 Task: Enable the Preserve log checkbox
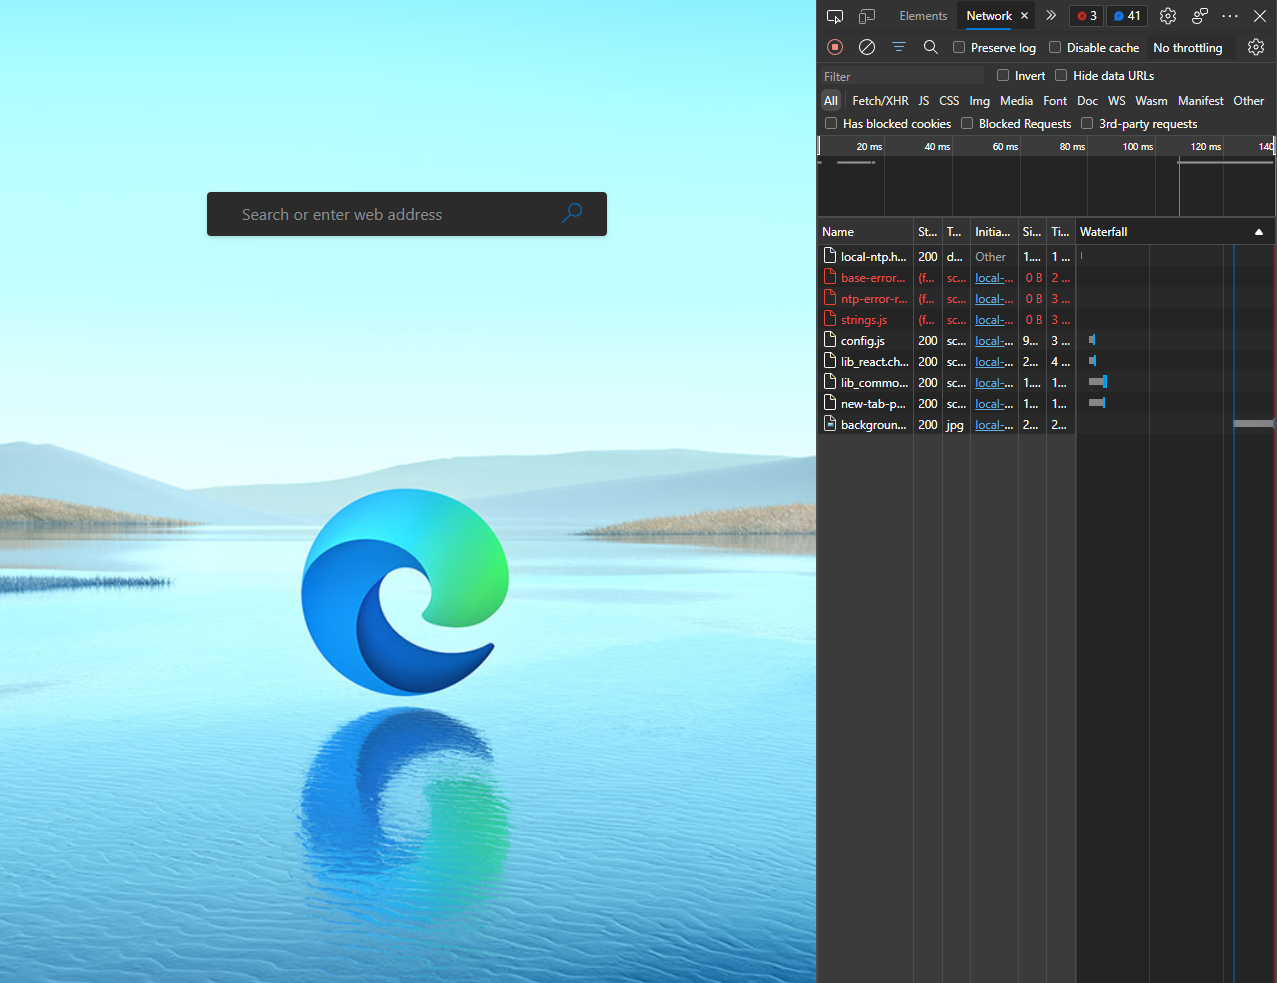[x=959, y=47]
